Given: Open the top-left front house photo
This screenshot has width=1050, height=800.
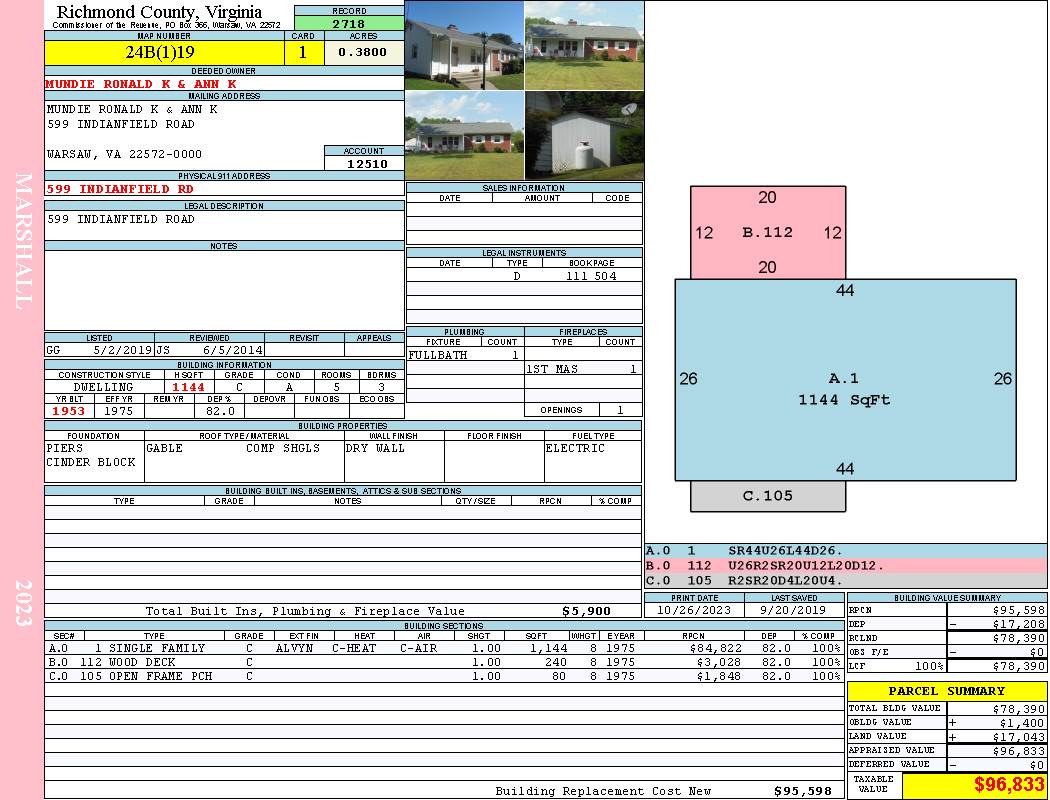Looking at the screenshot, I should [x=465, y=46].
